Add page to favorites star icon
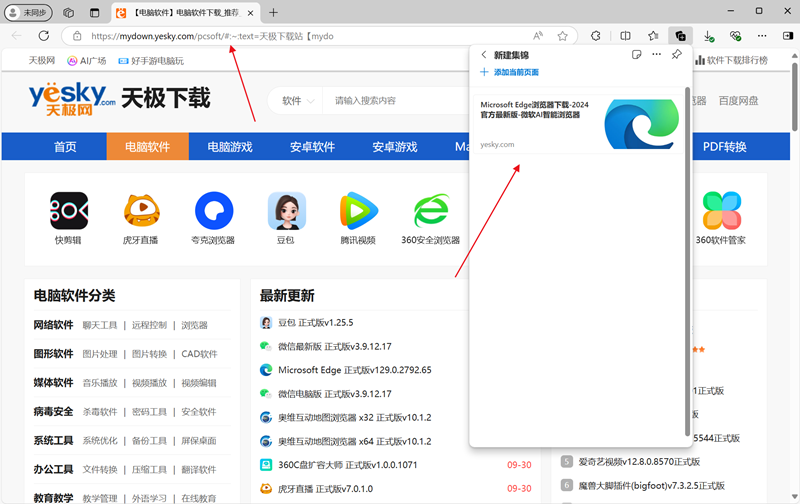This screenshot has width=800, height=504. pos(562,36)
